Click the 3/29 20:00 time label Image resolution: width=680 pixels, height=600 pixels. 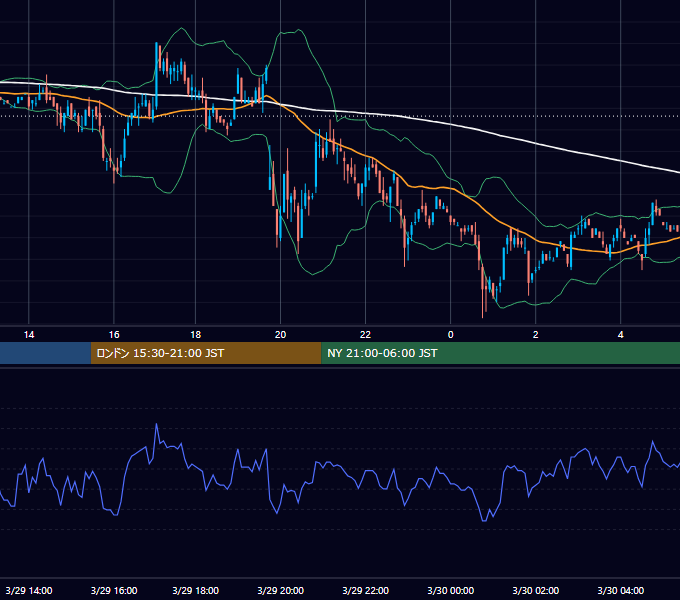click(x=281, y=590)
